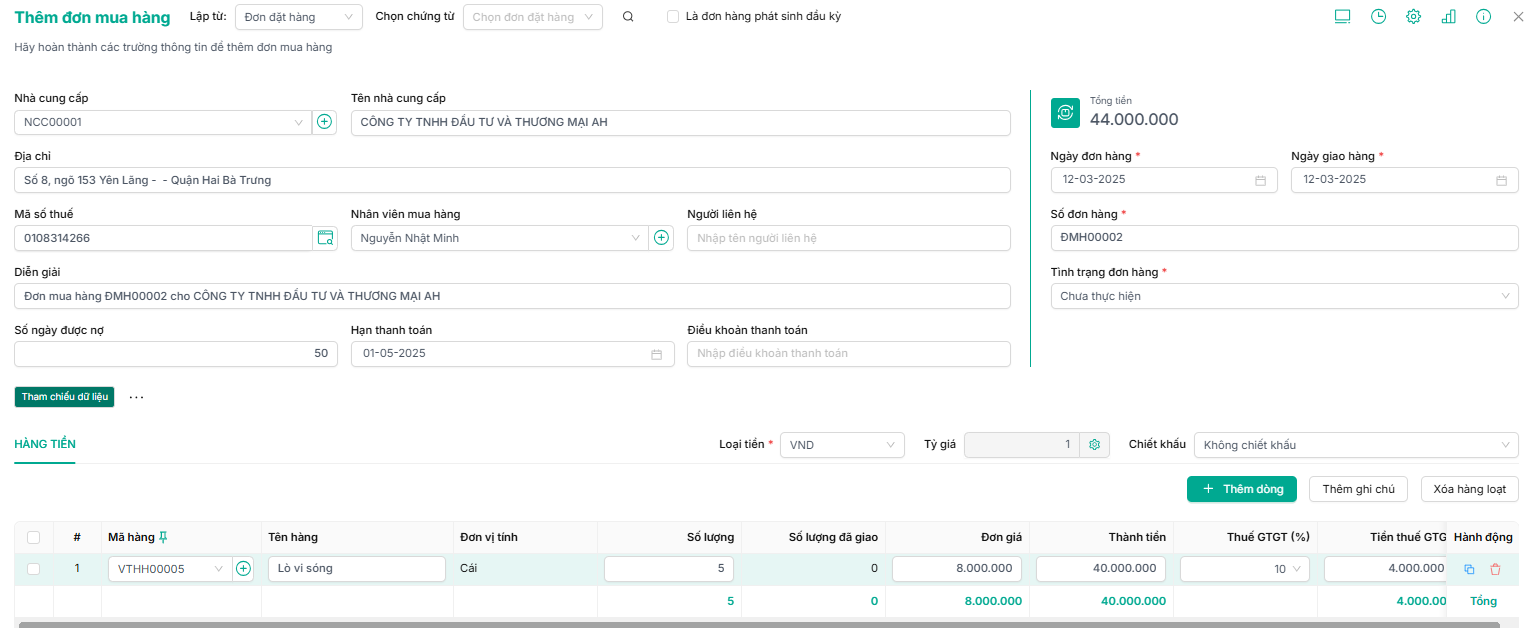The width and height of the screenshot is (1528, 628).
Task: Click the Xóa hàng loạt button
Action: coord(1469,489)
